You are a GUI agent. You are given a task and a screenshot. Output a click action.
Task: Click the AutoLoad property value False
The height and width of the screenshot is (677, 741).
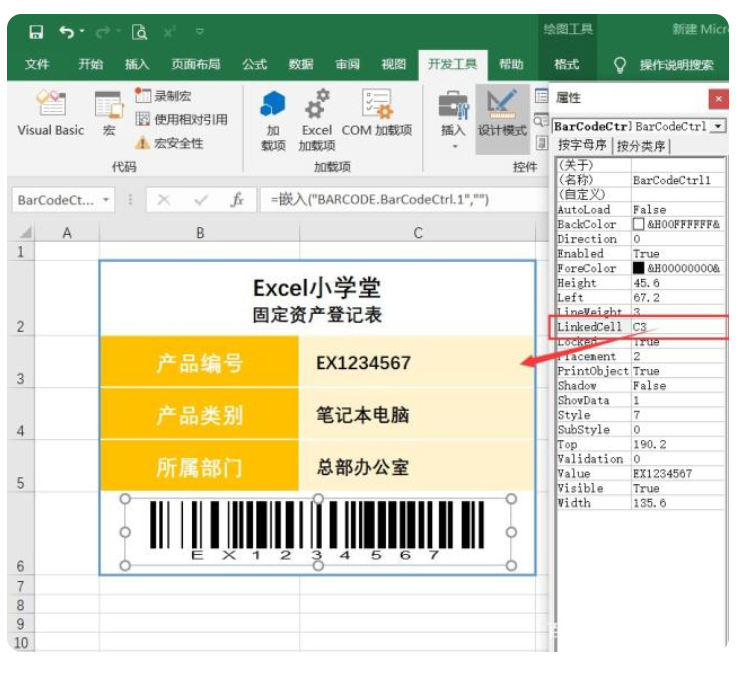678,209
